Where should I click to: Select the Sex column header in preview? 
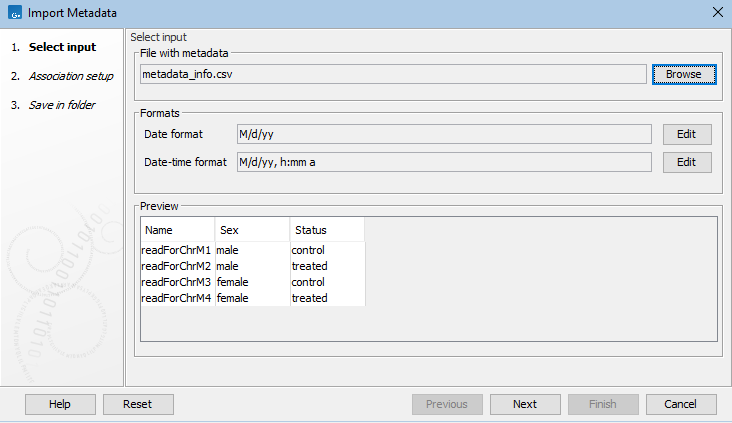pyautogui.click(x=252, y=230)
